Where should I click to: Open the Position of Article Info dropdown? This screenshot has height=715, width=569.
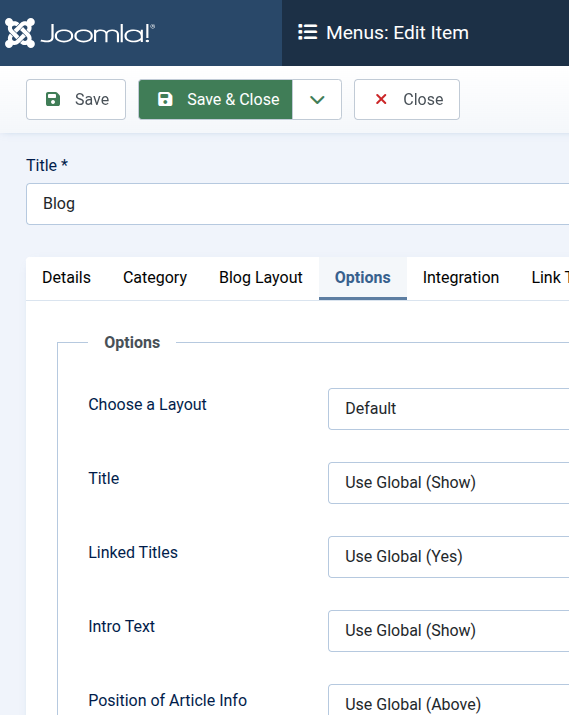point(449,699)
